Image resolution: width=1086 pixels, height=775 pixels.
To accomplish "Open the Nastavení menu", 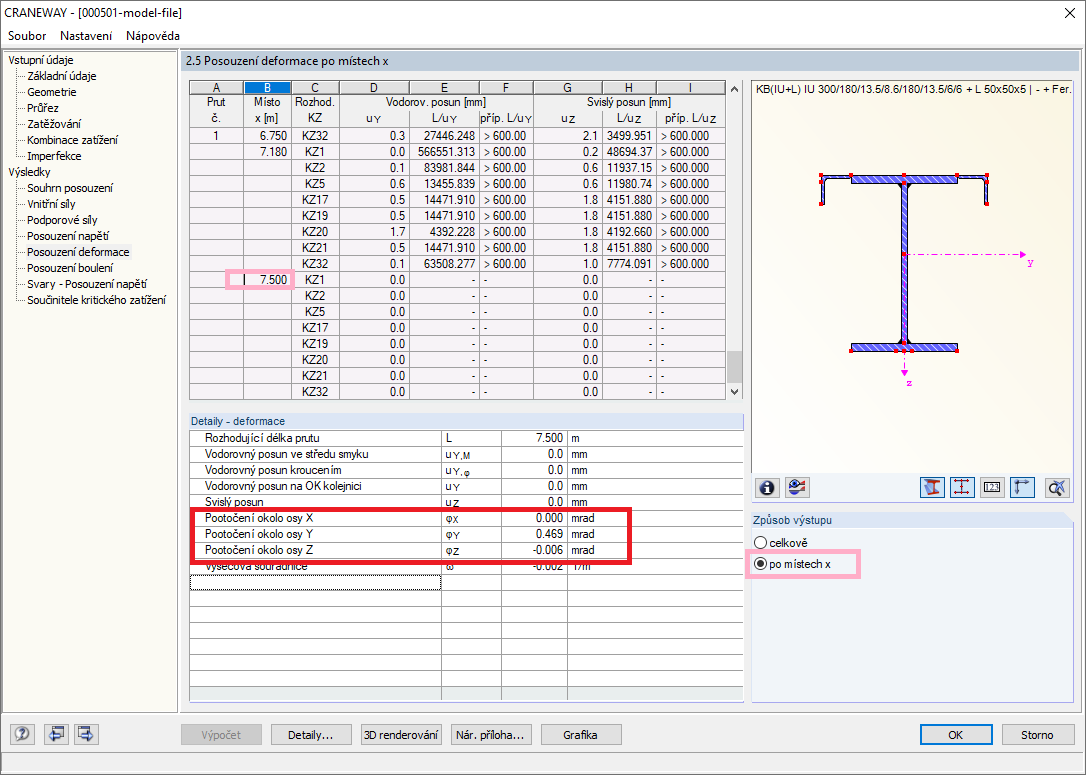I will (x=86, y=35).
